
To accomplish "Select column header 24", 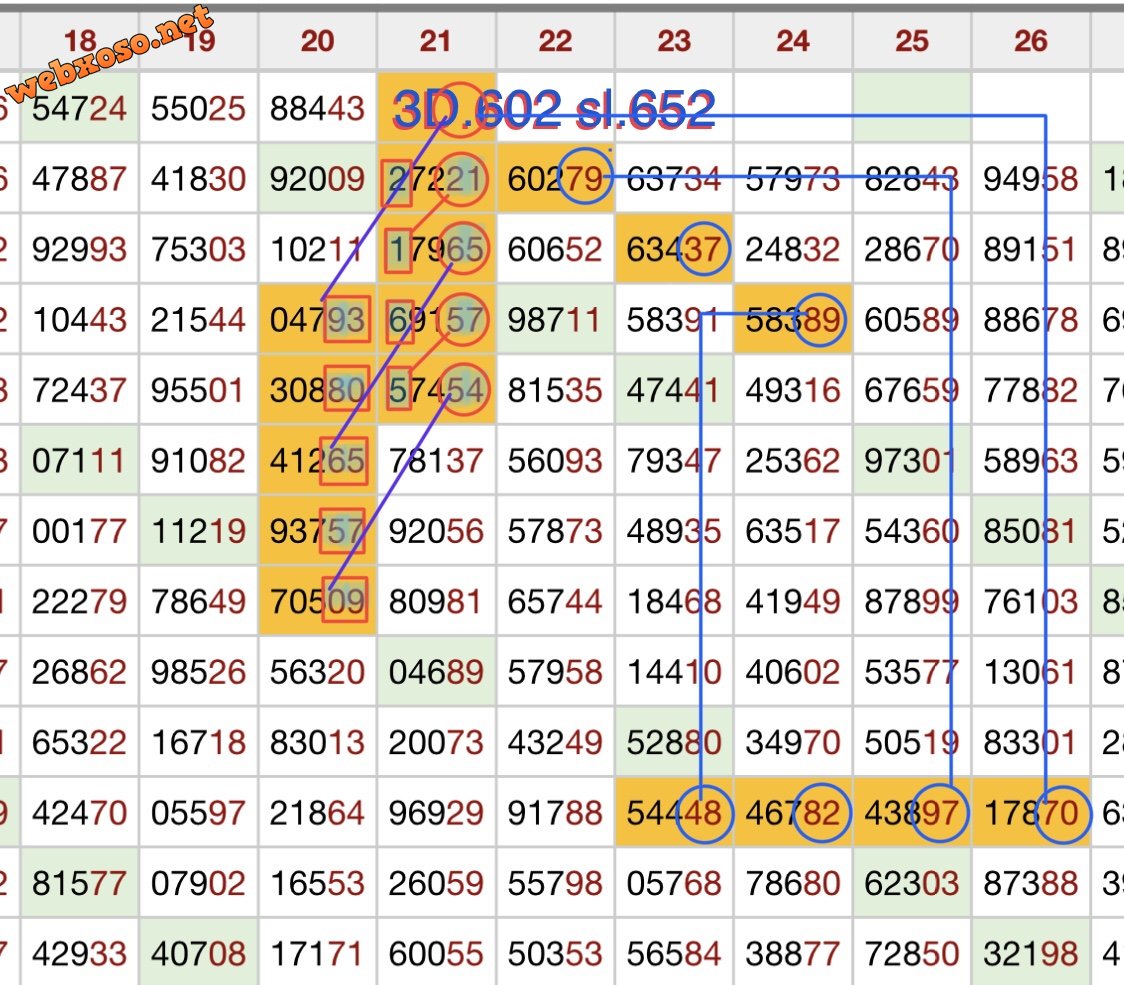I will coord(792,41).
